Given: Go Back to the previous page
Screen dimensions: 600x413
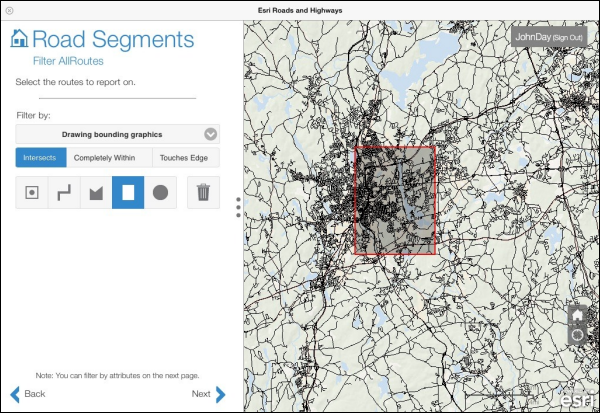Looking at the screenshot, I should point(28,394).
